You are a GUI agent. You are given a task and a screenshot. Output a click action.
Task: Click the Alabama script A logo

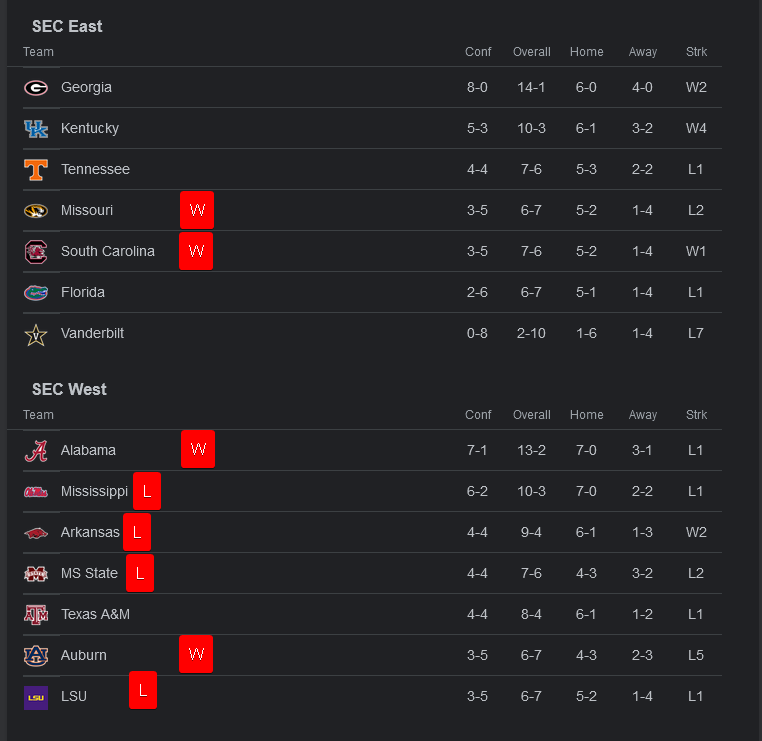36,451
